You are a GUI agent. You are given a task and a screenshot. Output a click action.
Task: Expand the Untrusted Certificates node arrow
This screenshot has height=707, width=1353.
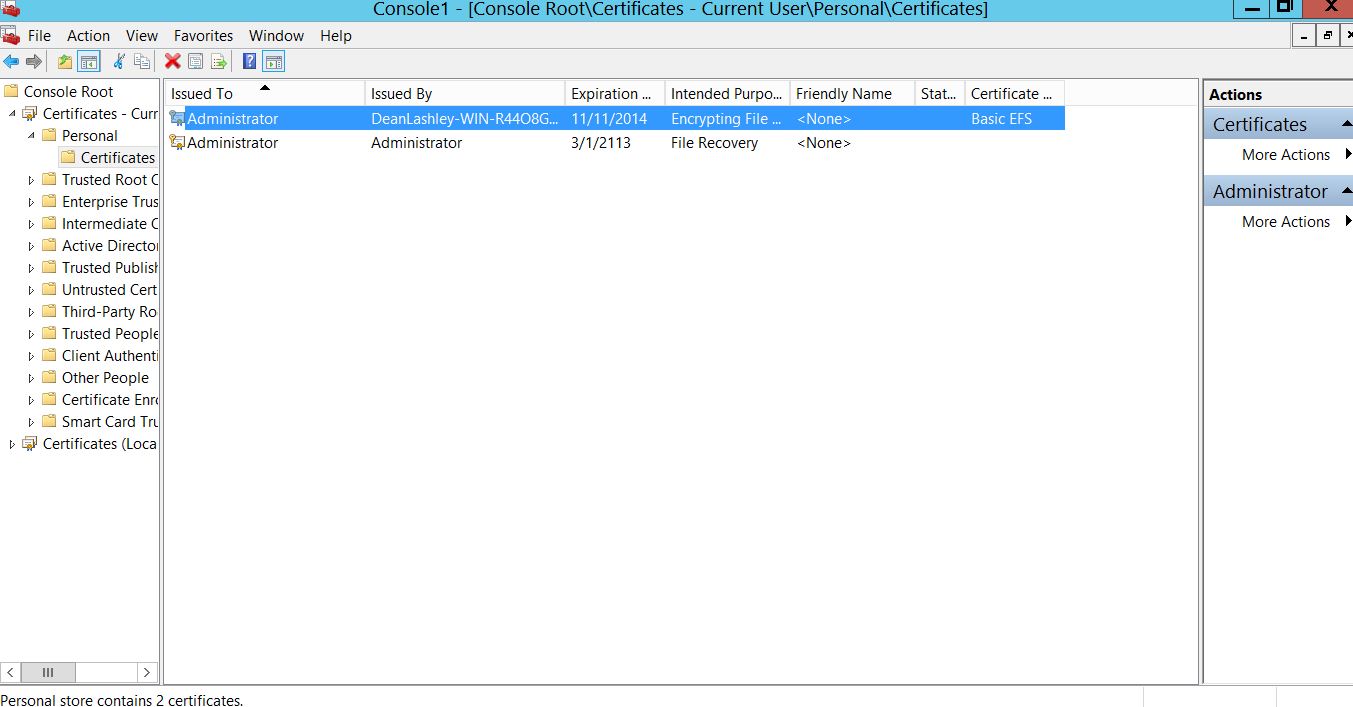31,290
